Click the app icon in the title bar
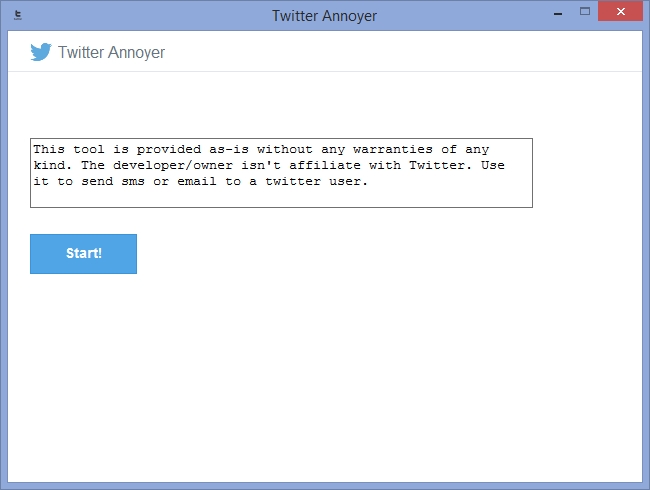 coord(18,15)
